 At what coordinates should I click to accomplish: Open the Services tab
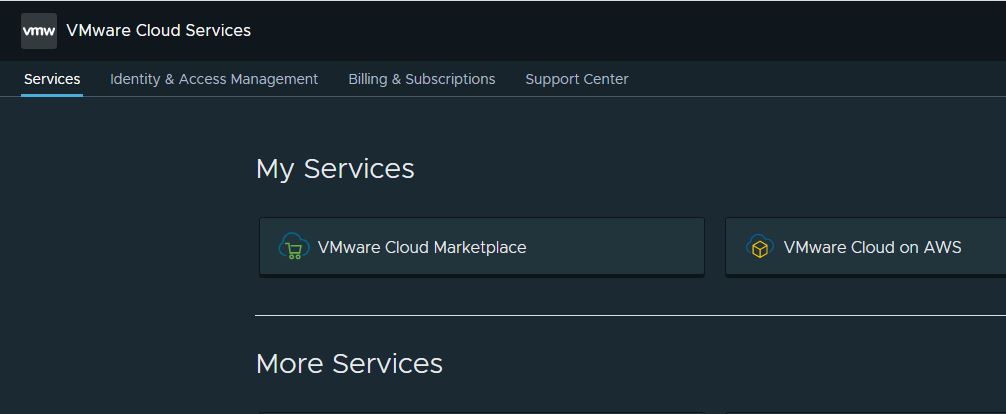tap(52, 79)
